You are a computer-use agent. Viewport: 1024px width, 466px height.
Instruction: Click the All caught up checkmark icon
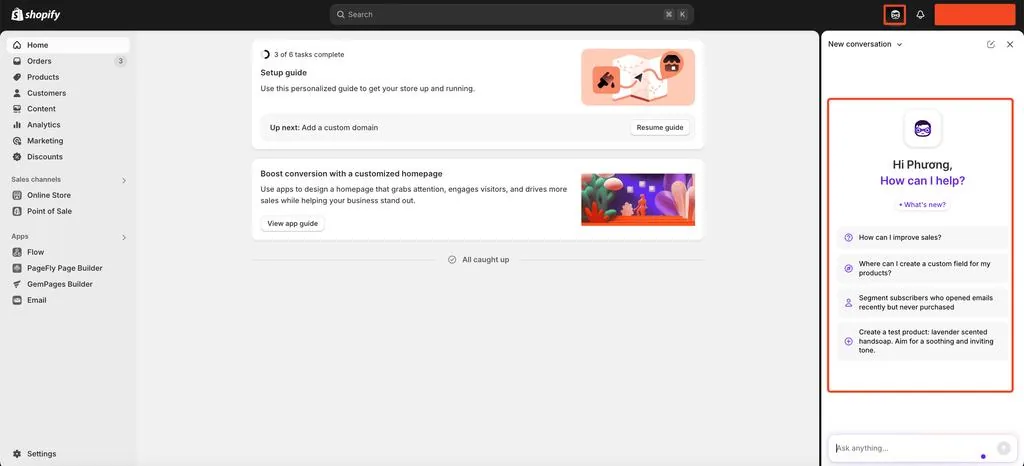(452, 260)
